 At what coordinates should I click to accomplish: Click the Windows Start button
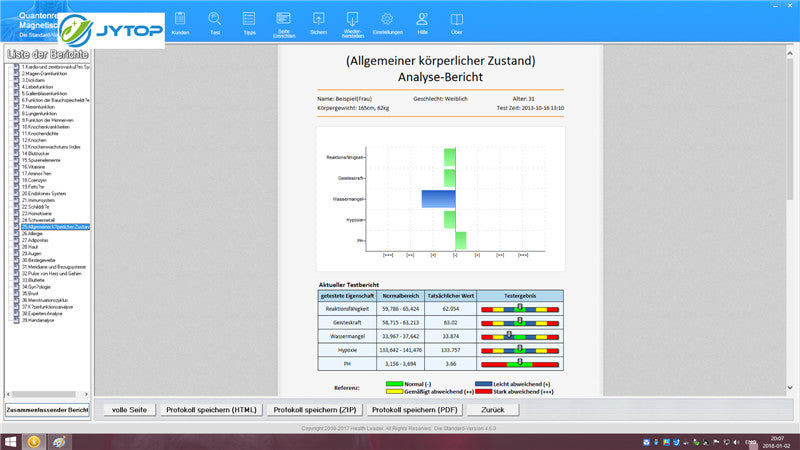[x=10, y=441]
